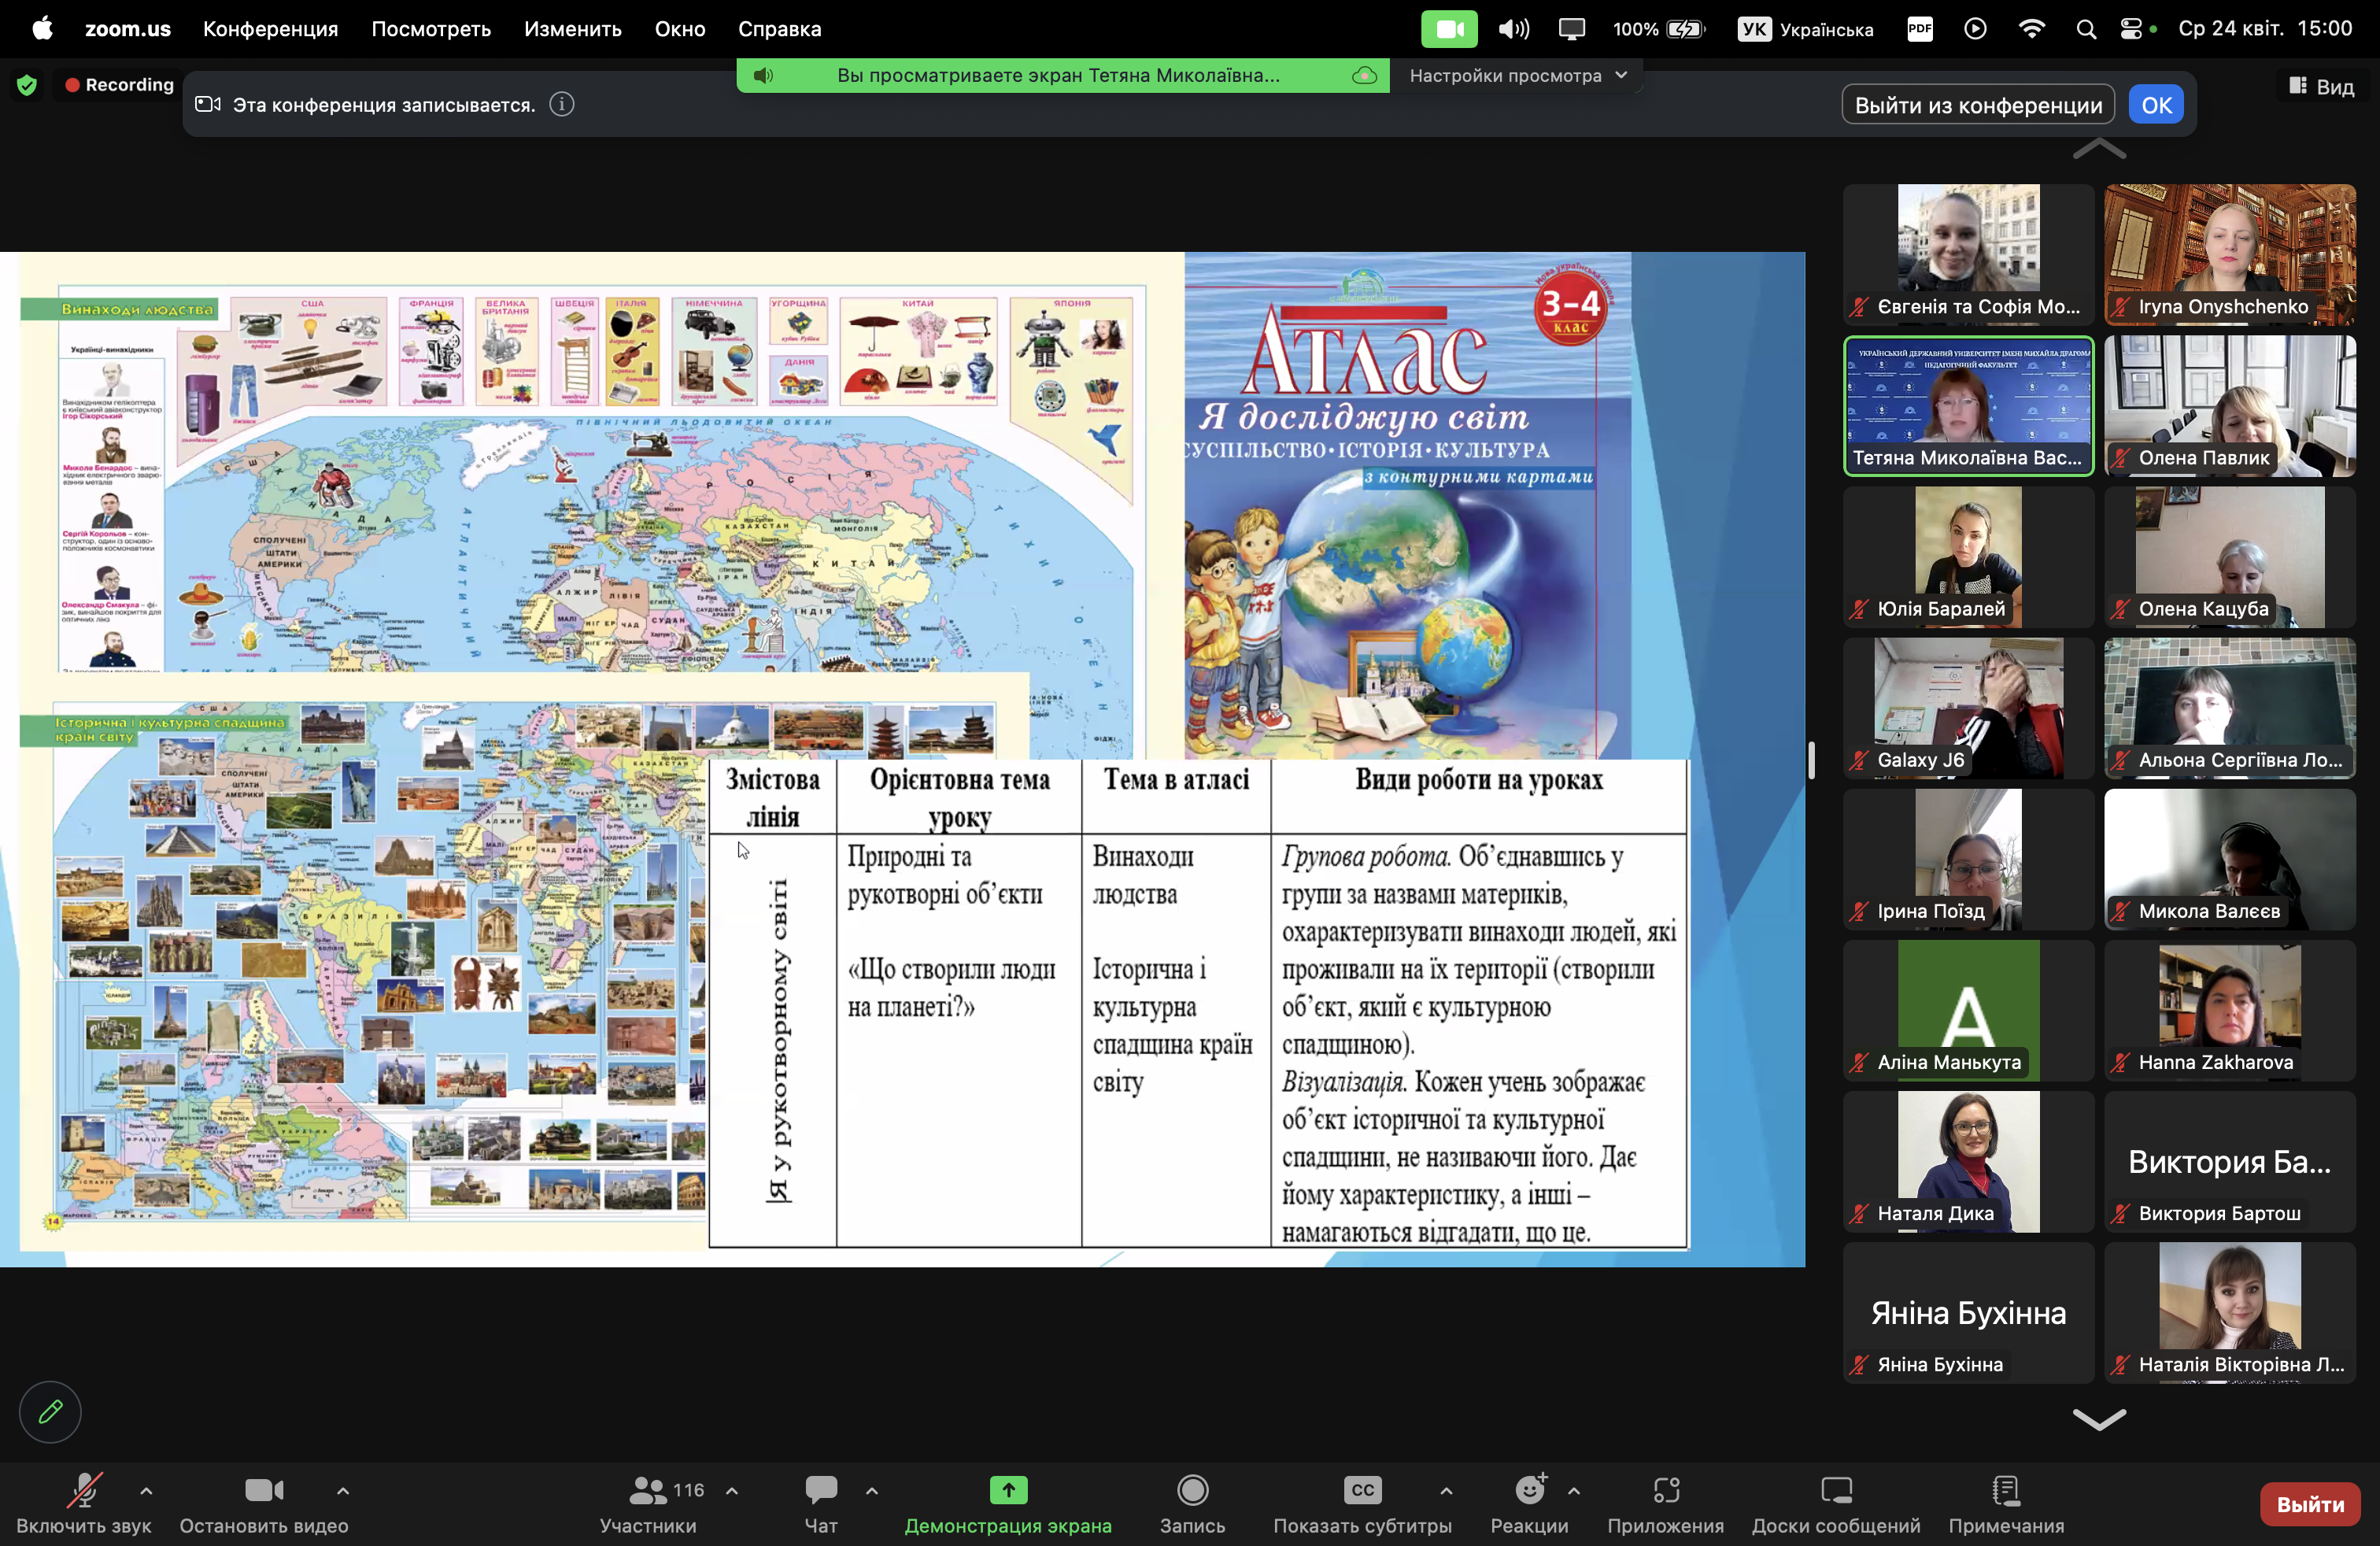This screenshot has width=2380, height=1546.
Task: Open battery status 100% in menu bar
Action: click(1658, 28)
